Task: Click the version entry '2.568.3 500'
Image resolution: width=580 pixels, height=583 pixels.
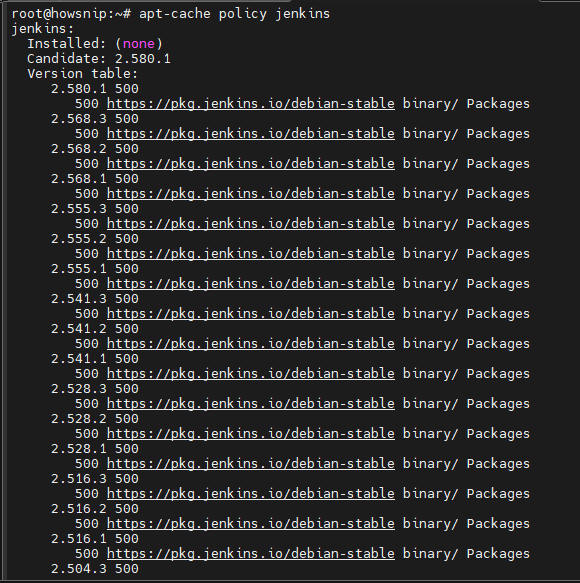Action: click(x=95, y=119)
